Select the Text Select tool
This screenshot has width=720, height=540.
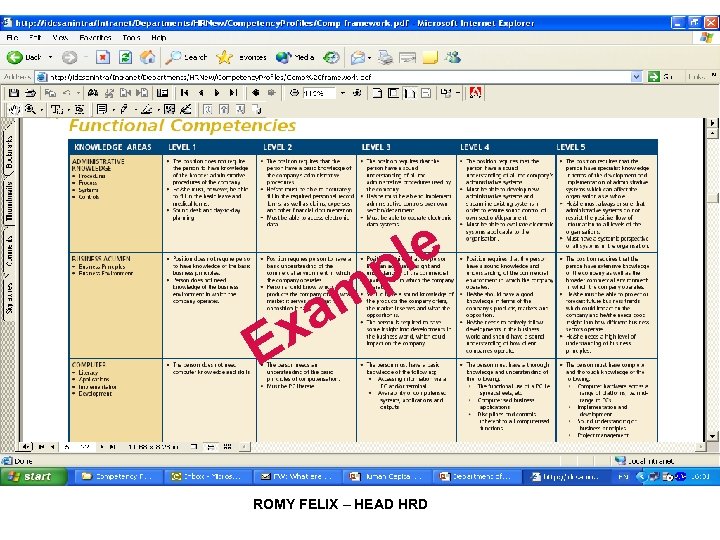(x=57, y=109)
